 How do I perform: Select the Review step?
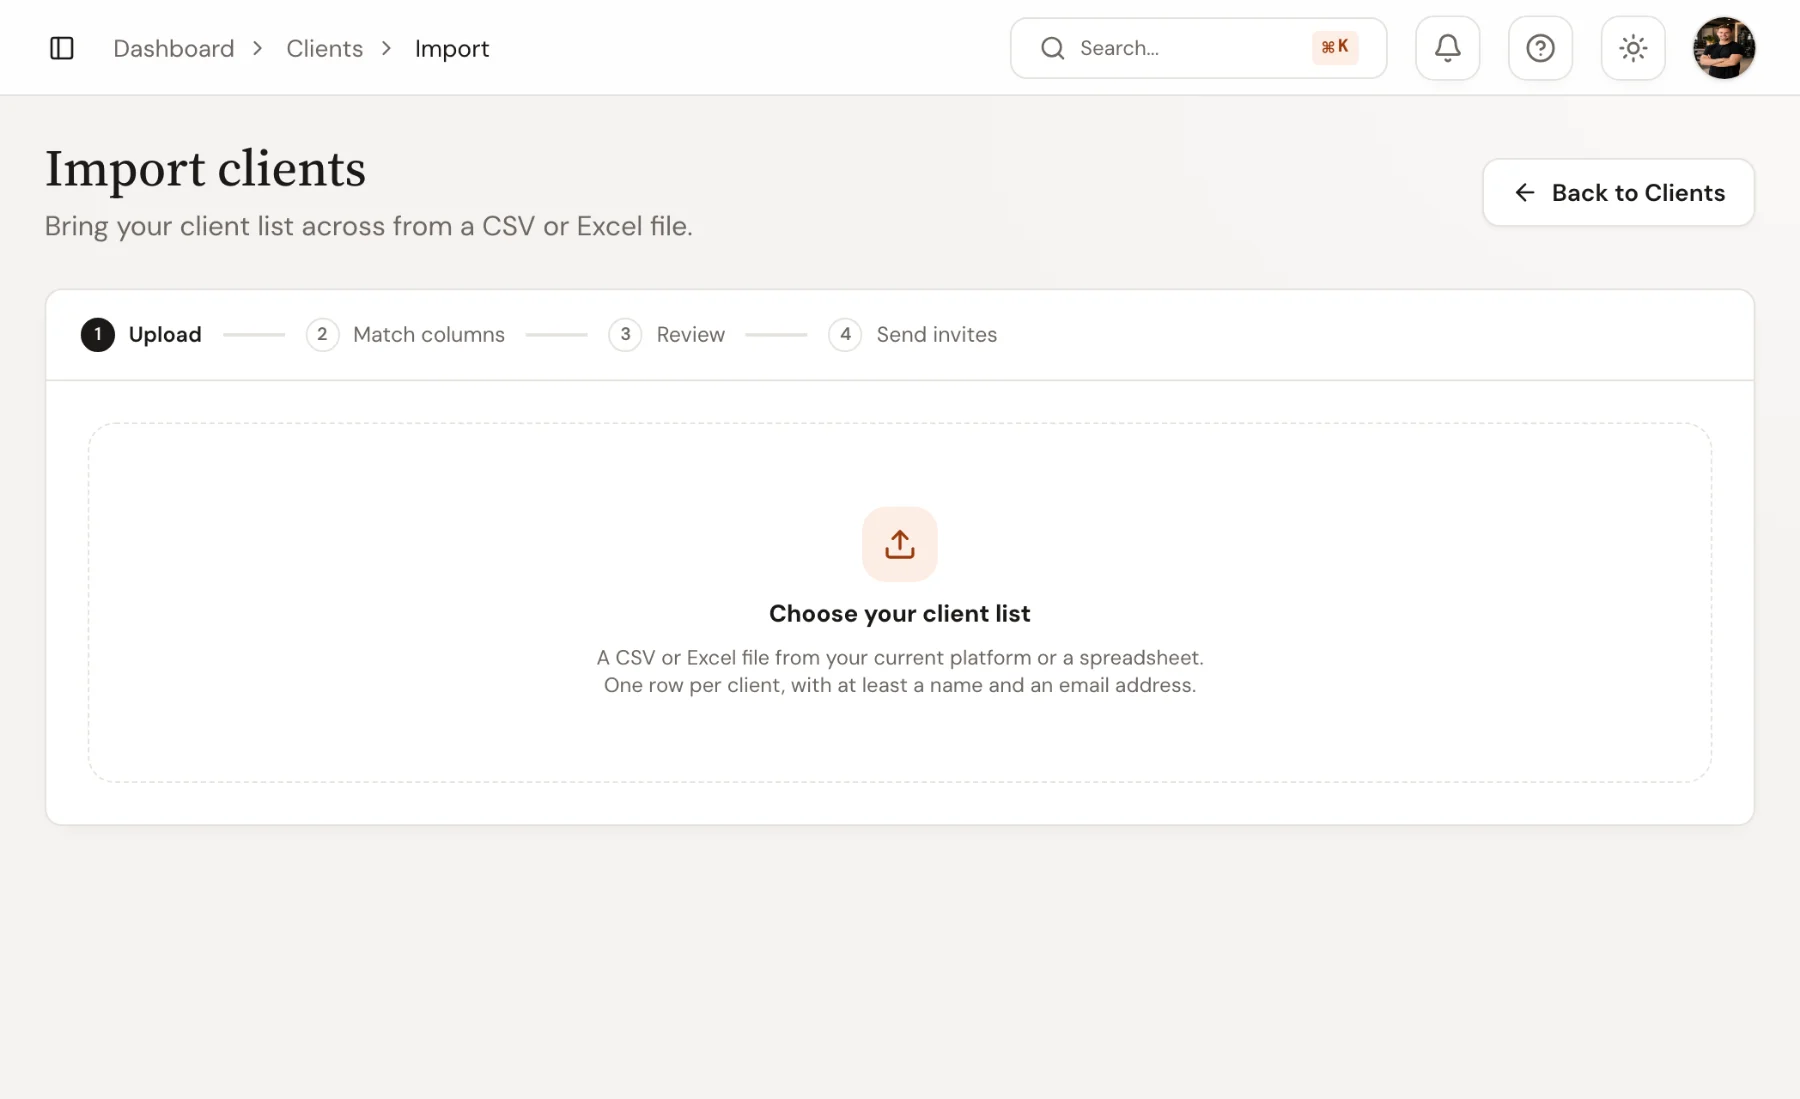click(667, 334)
